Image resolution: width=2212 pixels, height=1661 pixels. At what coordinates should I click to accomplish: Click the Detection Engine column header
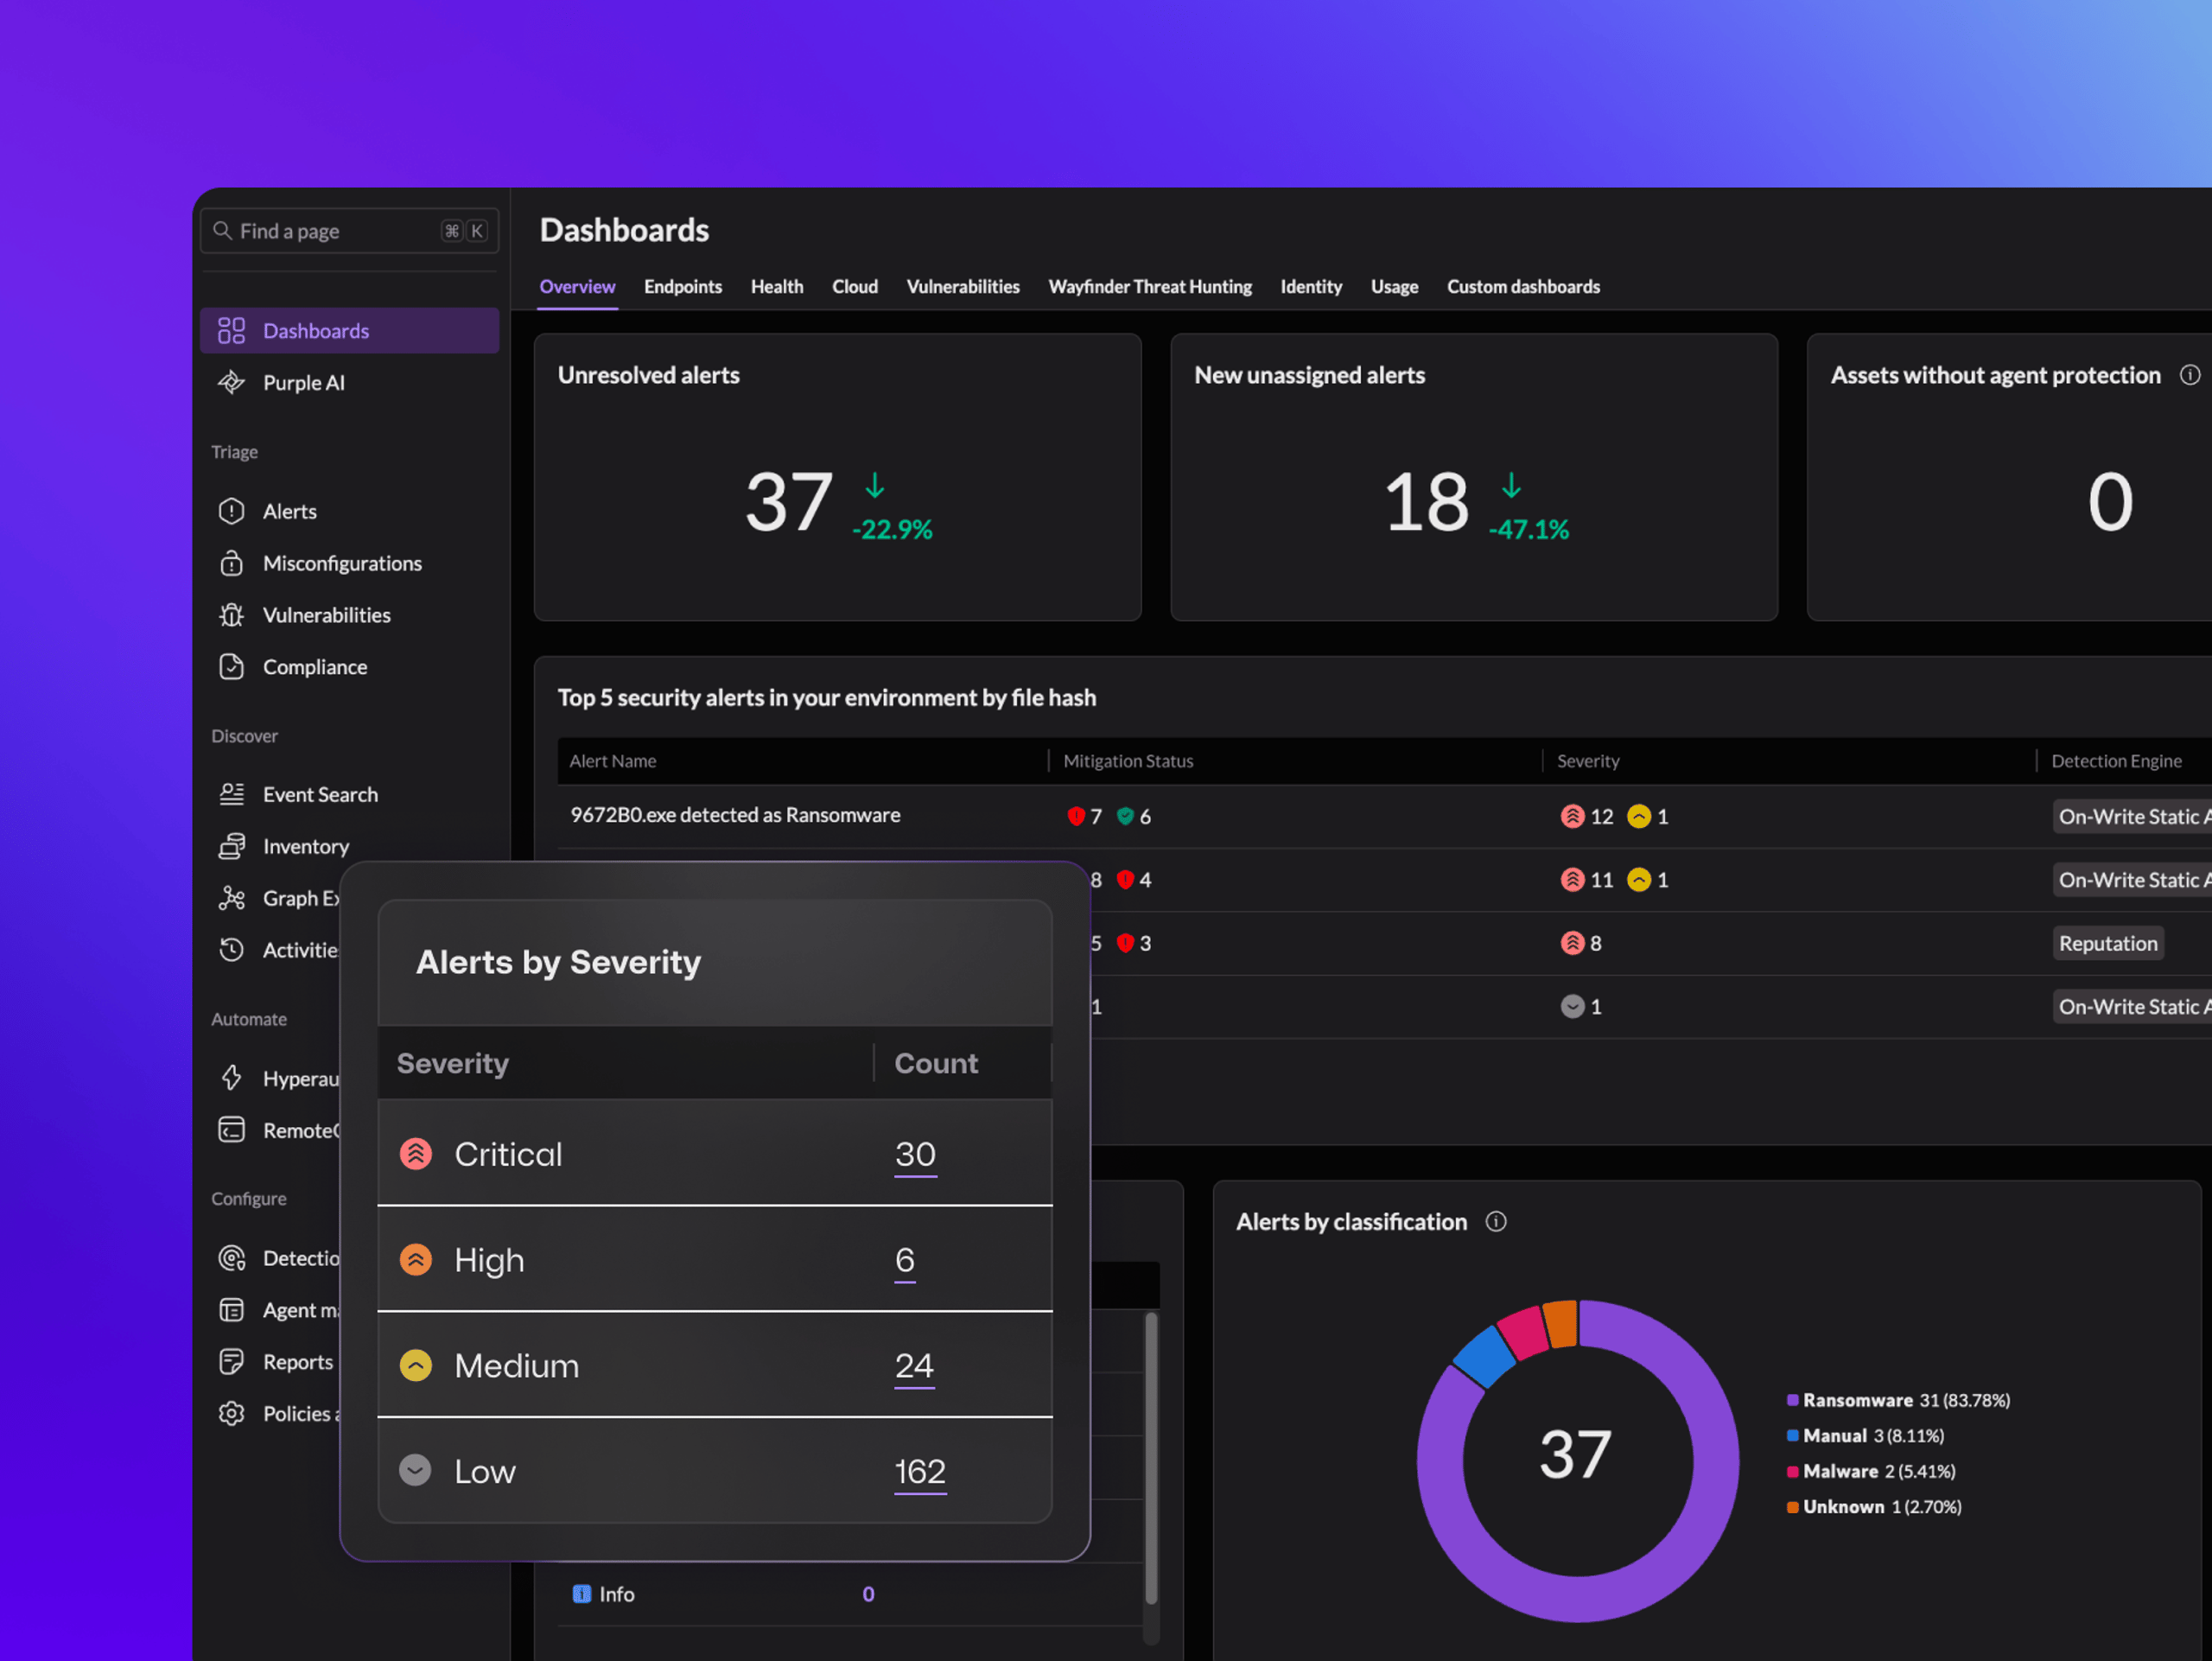click(x=2116, y=762)
